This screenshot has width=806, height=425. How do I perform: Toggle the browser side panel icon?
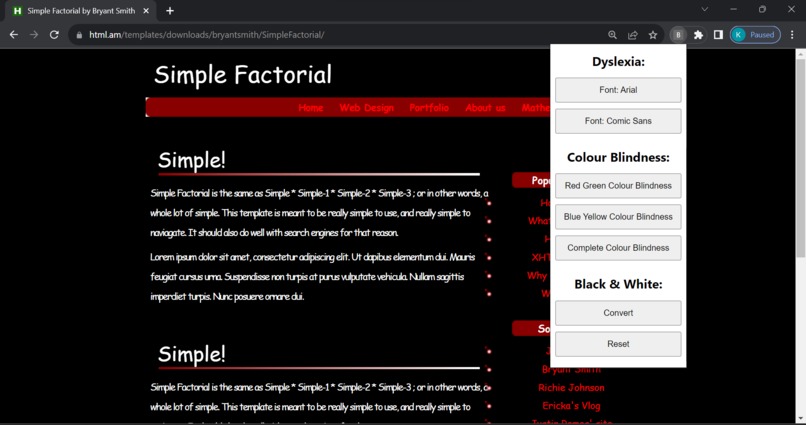(x=718, y=35)
